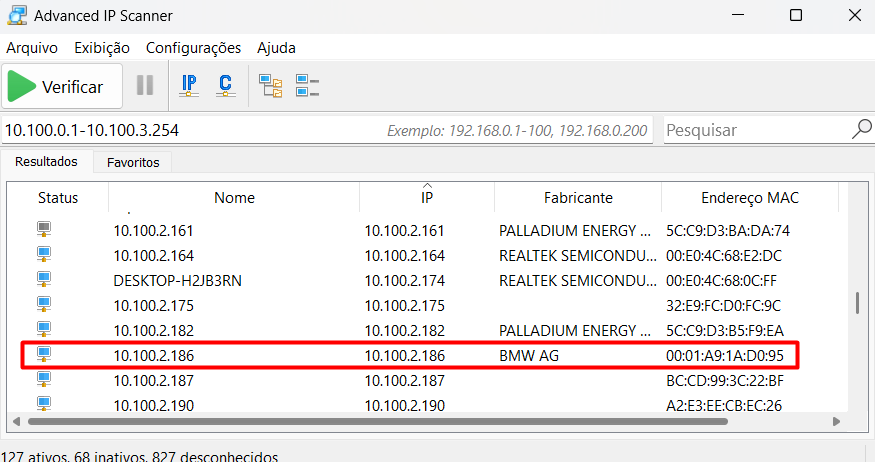Screen dimensions: 875x462
Task: Click the IP cell 10.100.2.174
Action: pos(405,281)
